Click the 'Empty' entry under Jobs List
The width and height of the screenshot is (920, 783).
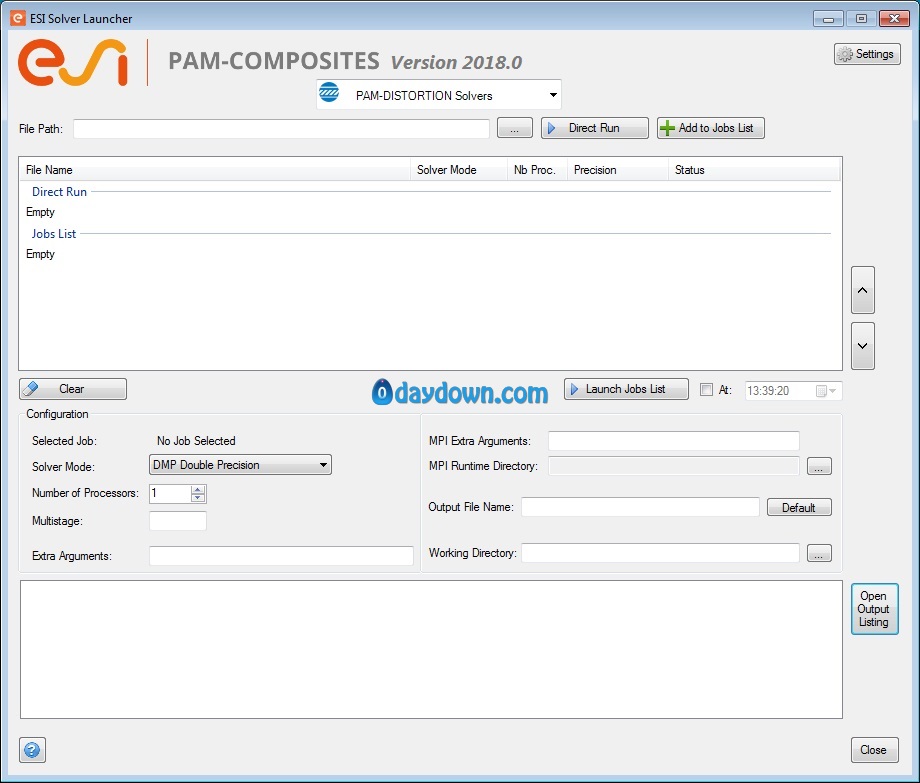(40, 255)
